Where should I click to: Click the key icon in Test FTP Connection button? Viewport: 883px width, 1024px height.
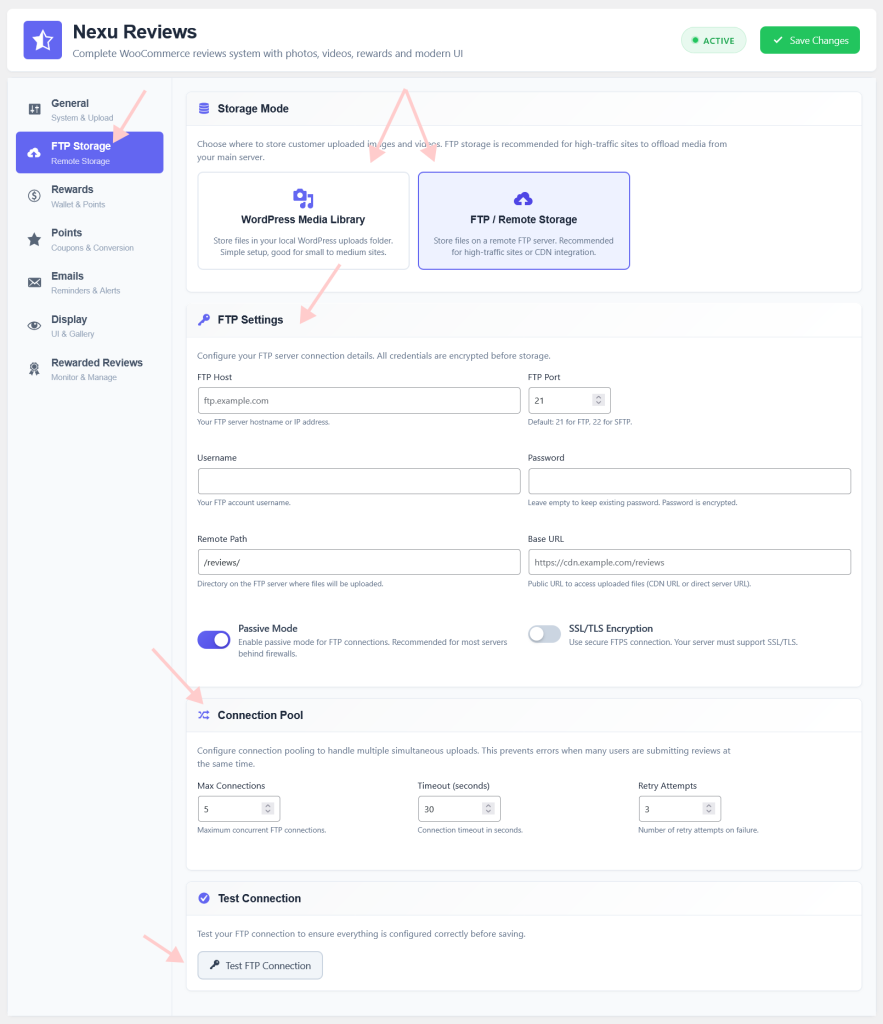pyautogui.click(x=214, y=965)
